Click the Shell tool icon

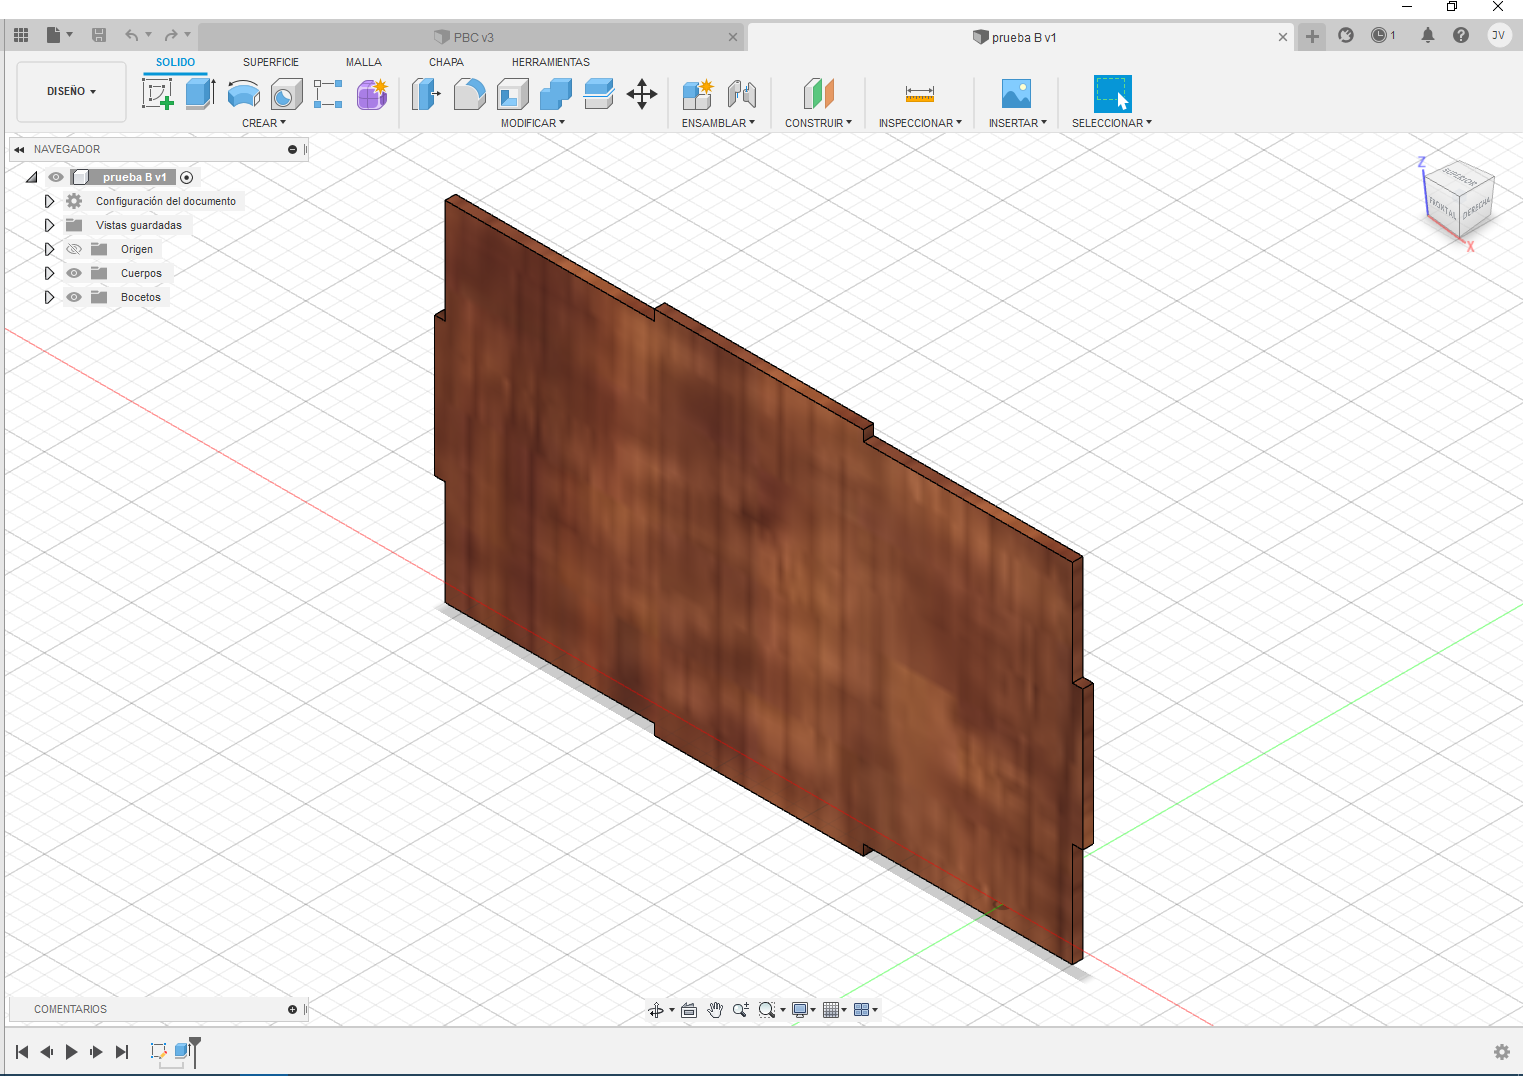[512, 94]
